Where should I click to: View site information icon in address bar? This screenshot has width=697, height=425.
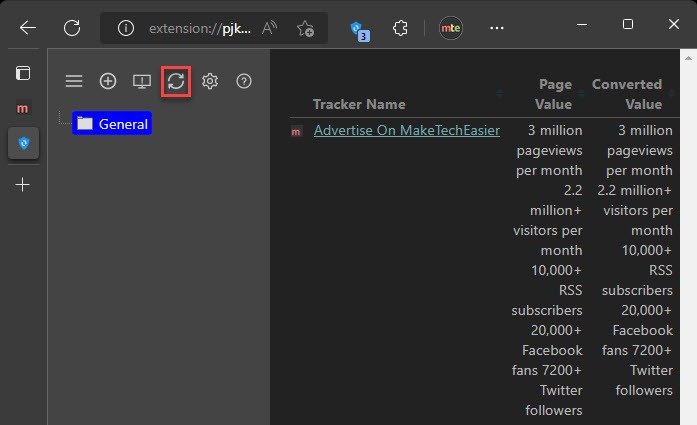pos(126,28)
